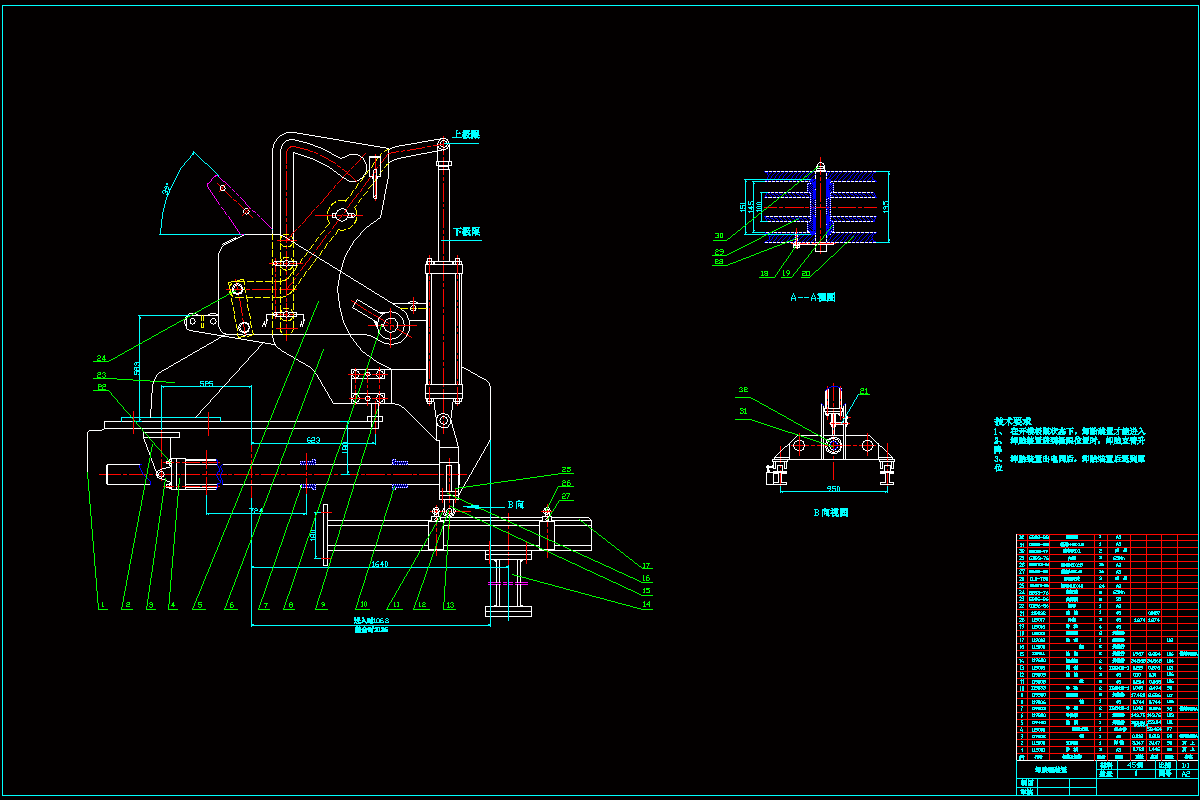Select the 195 dimension in the A--A section
The image size is (1200, 800).
pyautogui.click(x=886, y=207)
